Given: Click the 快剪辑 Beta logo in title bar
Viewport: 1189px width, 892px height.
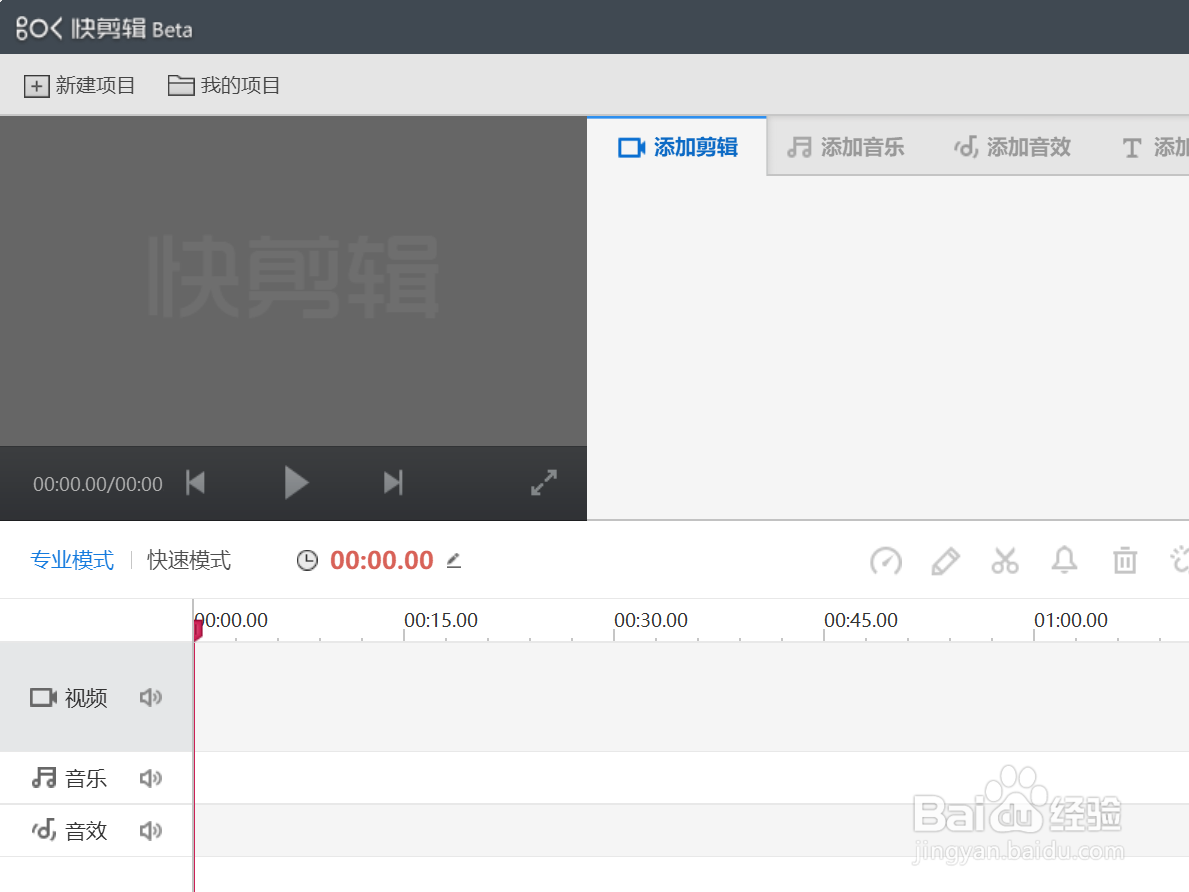Looking at the screenshot, I should [x=104, y=29].
